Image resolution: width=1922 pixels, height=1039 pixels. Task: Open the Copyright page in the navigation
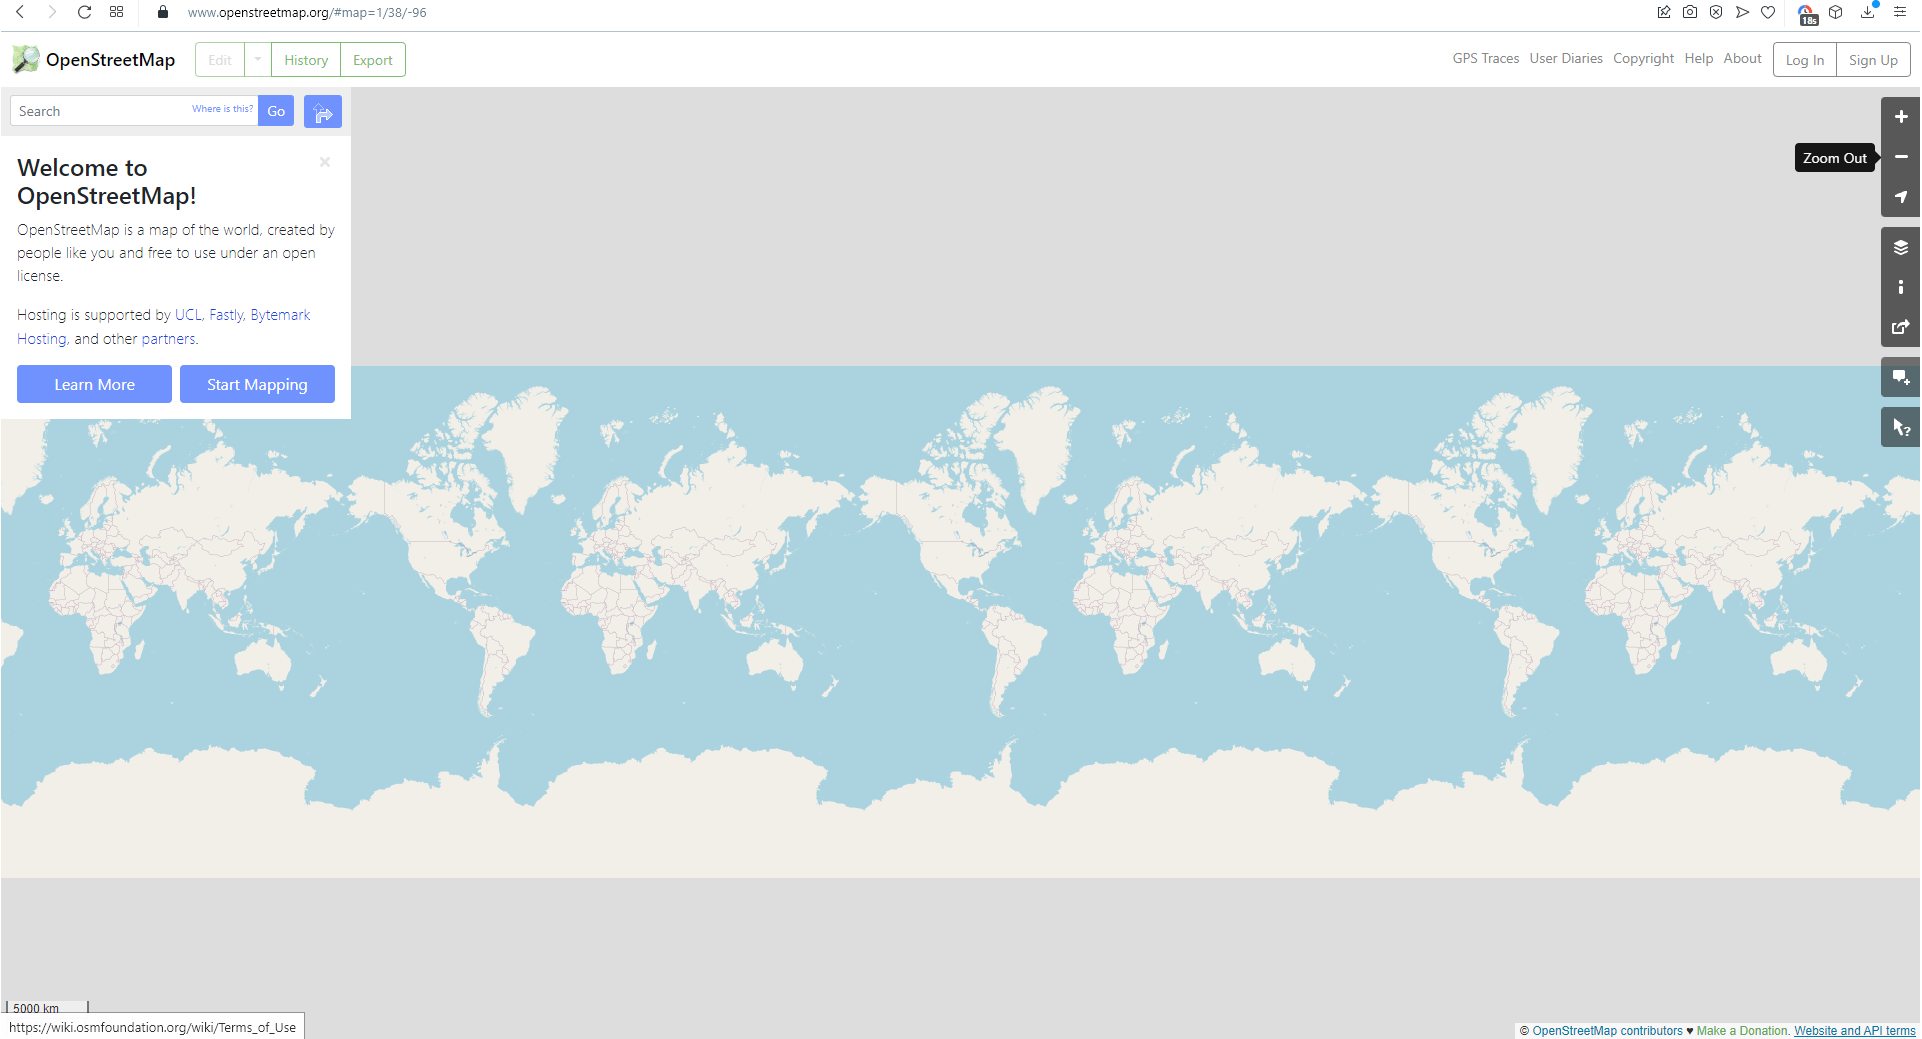1643,59
